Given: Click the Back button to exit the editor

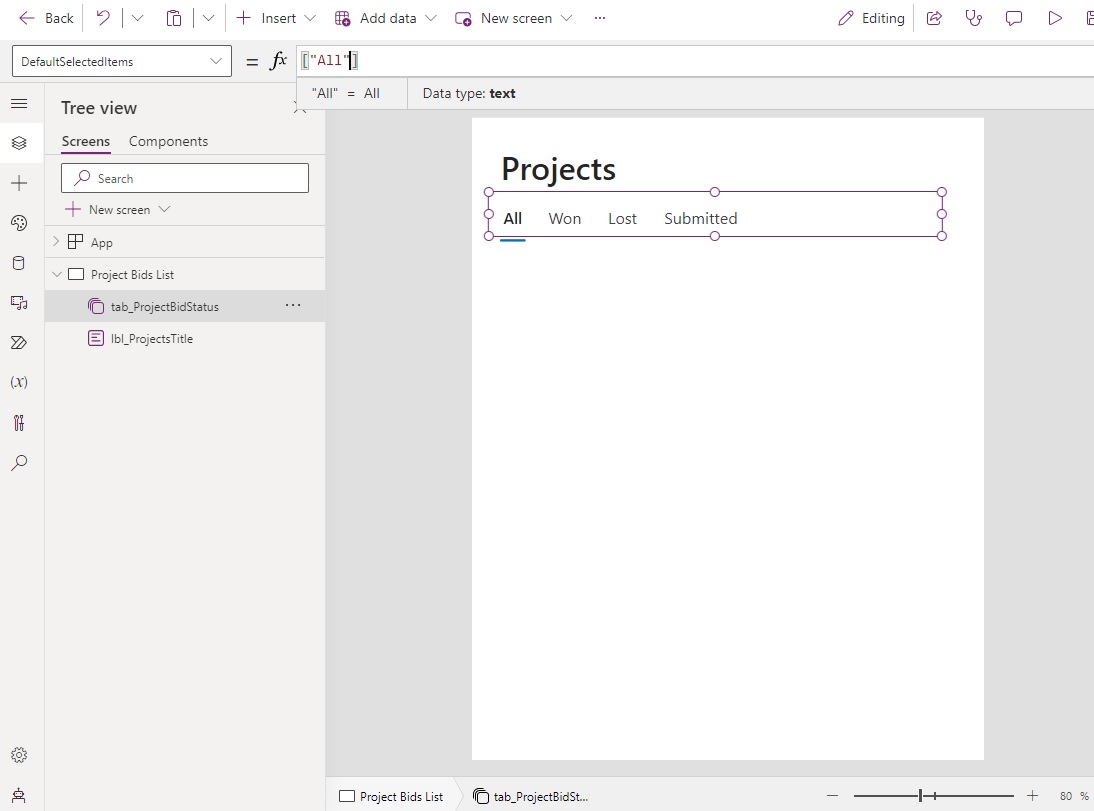Looking at the screenshot, I should (45, 17).
